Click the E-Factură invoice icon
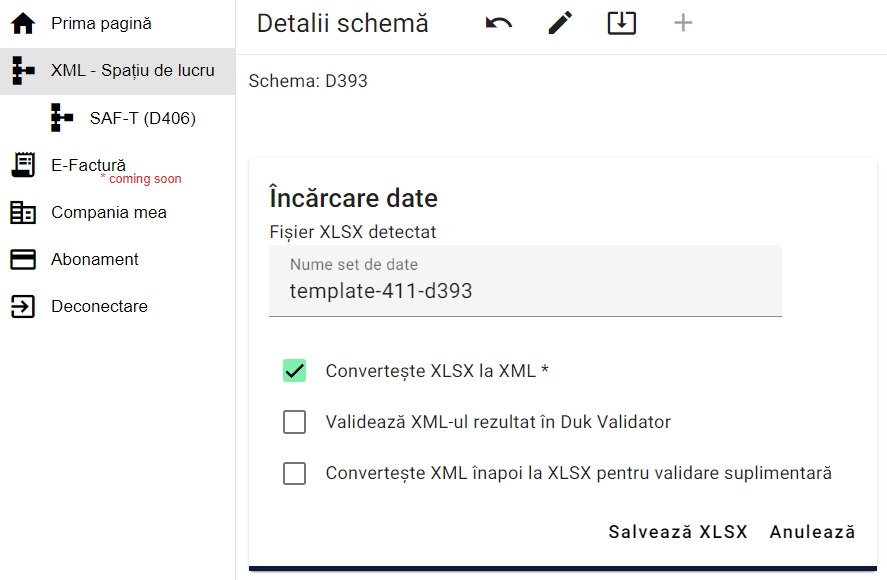Screen dimensions: 887x580 [22, 164]
